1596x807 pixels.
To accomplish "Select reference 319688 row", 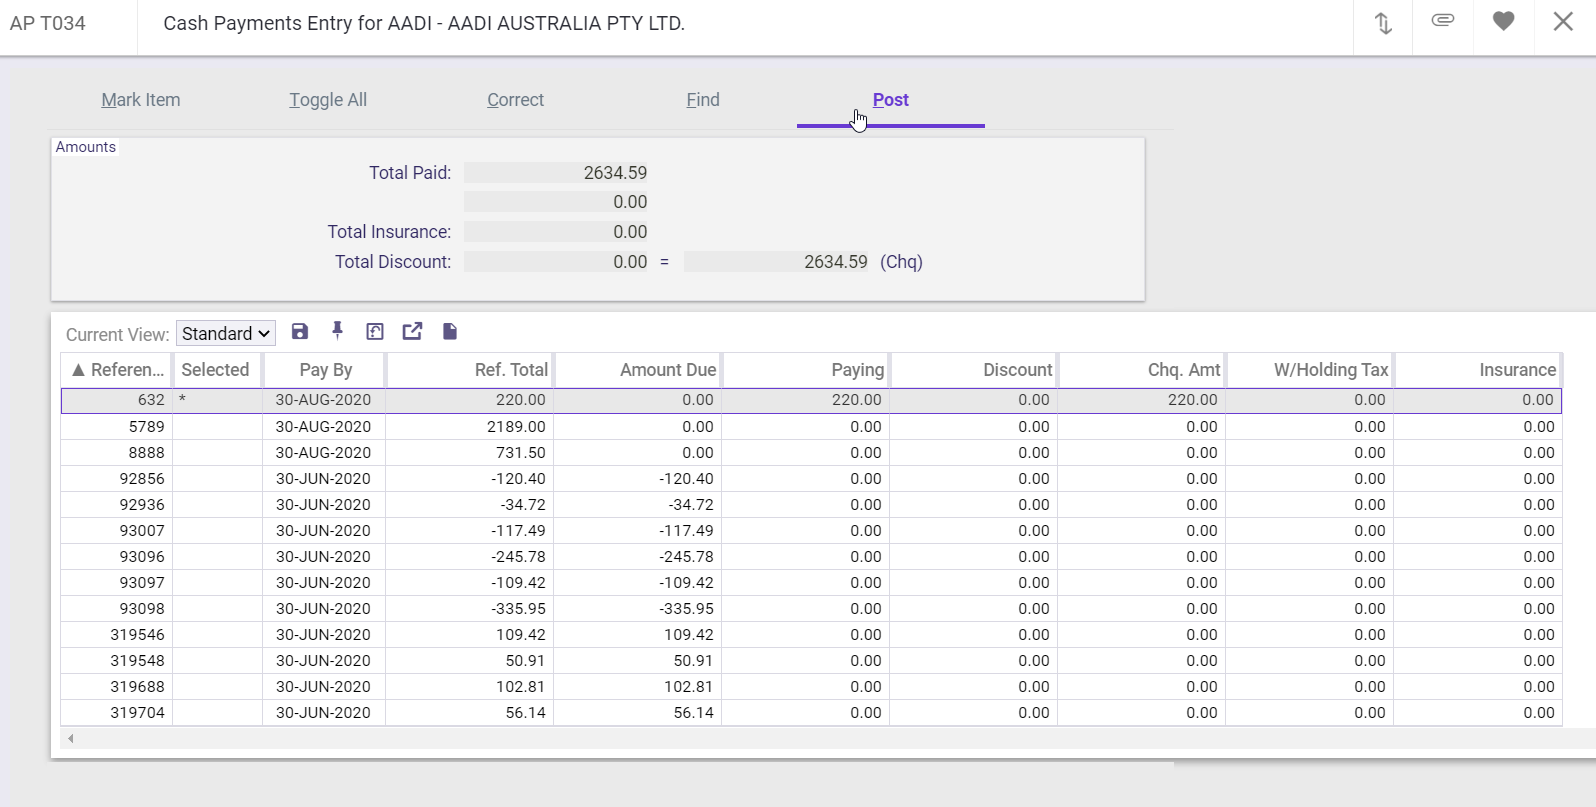I will coord(811,687).
